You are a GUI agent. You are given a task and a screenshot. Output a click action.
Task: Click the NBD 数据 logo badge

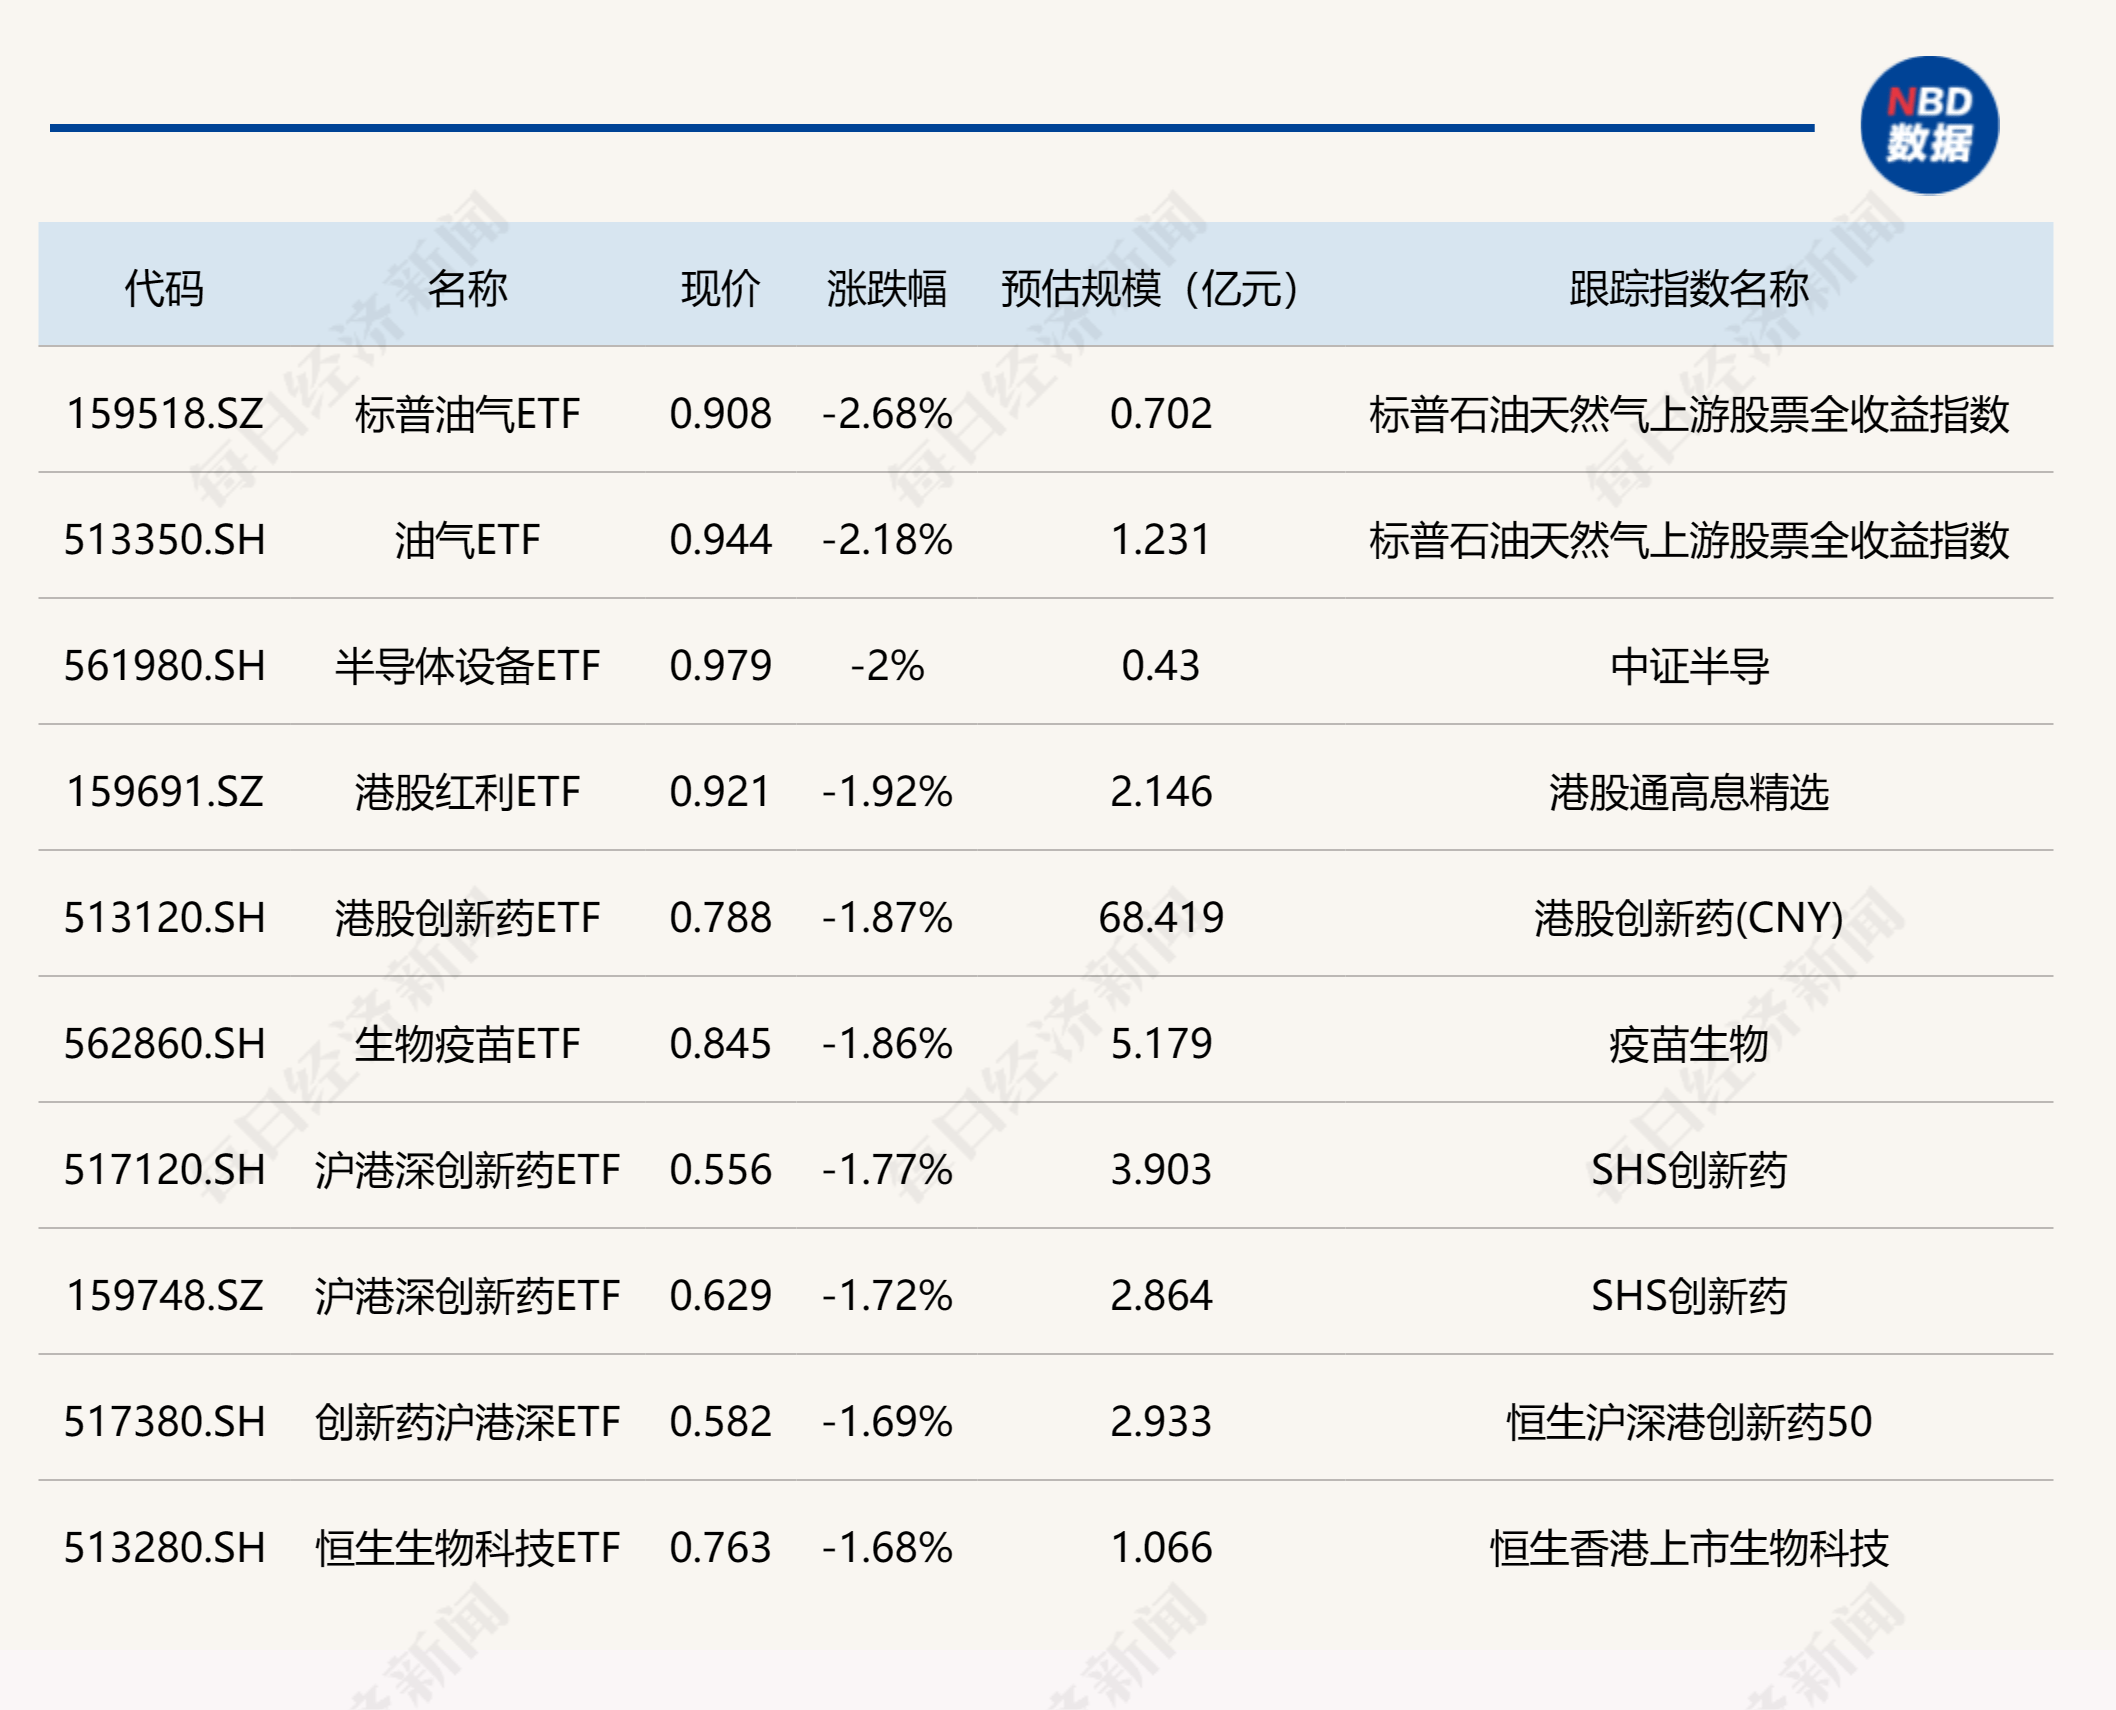pos(1929,125)
